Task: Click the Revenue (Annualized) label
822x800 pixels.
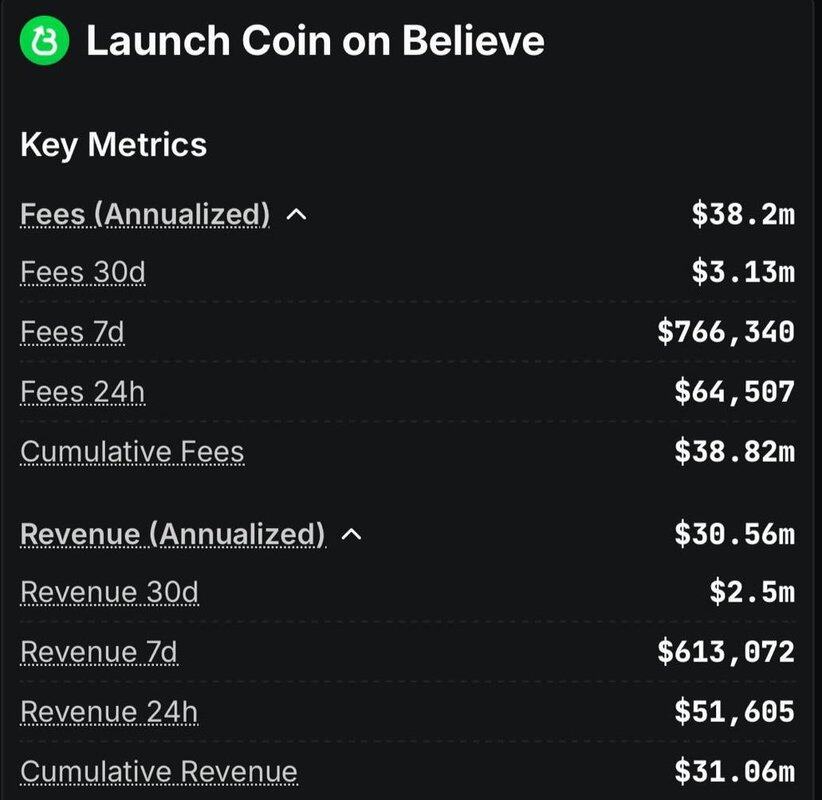Action: (x=173, y=534)
